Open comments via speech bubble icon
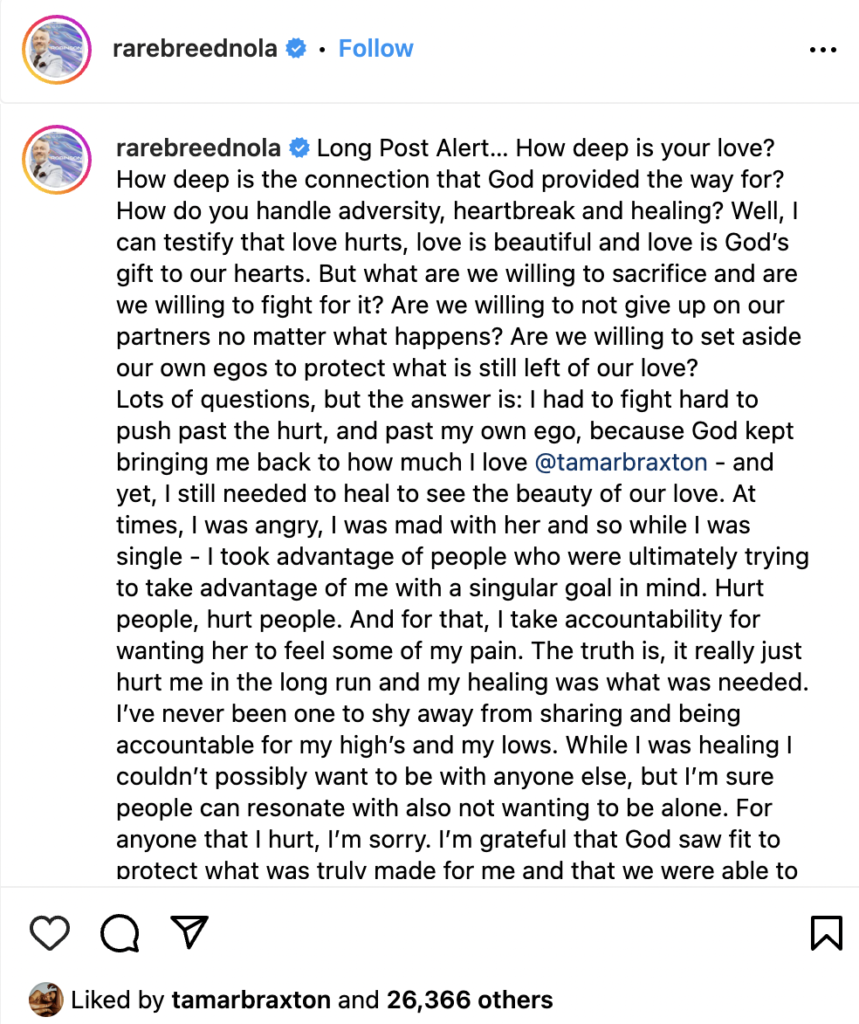The image size is (859, 1024). [119, 933]
